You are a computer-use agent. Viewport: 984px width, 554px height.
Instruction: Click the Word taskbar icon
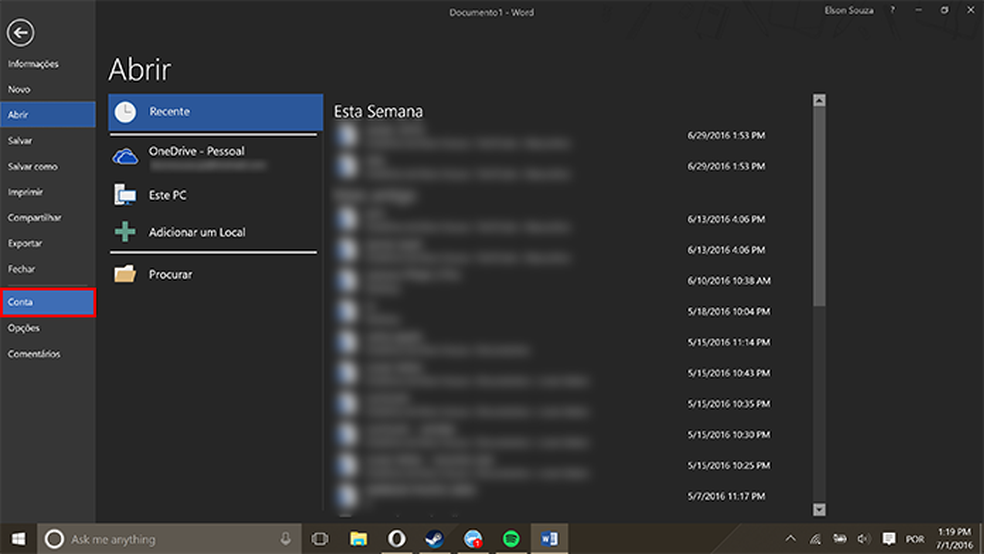(549, 539)
